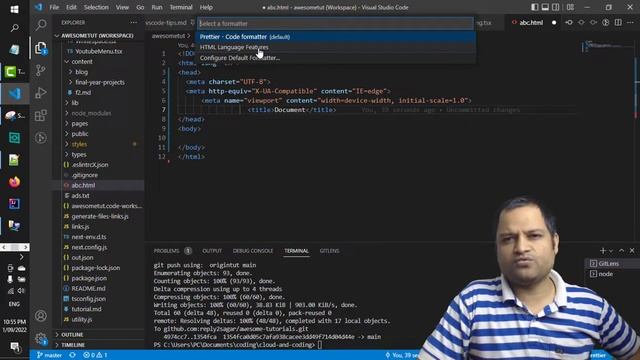
Task: Expand the node_modules folder
Action: (98, 113)
